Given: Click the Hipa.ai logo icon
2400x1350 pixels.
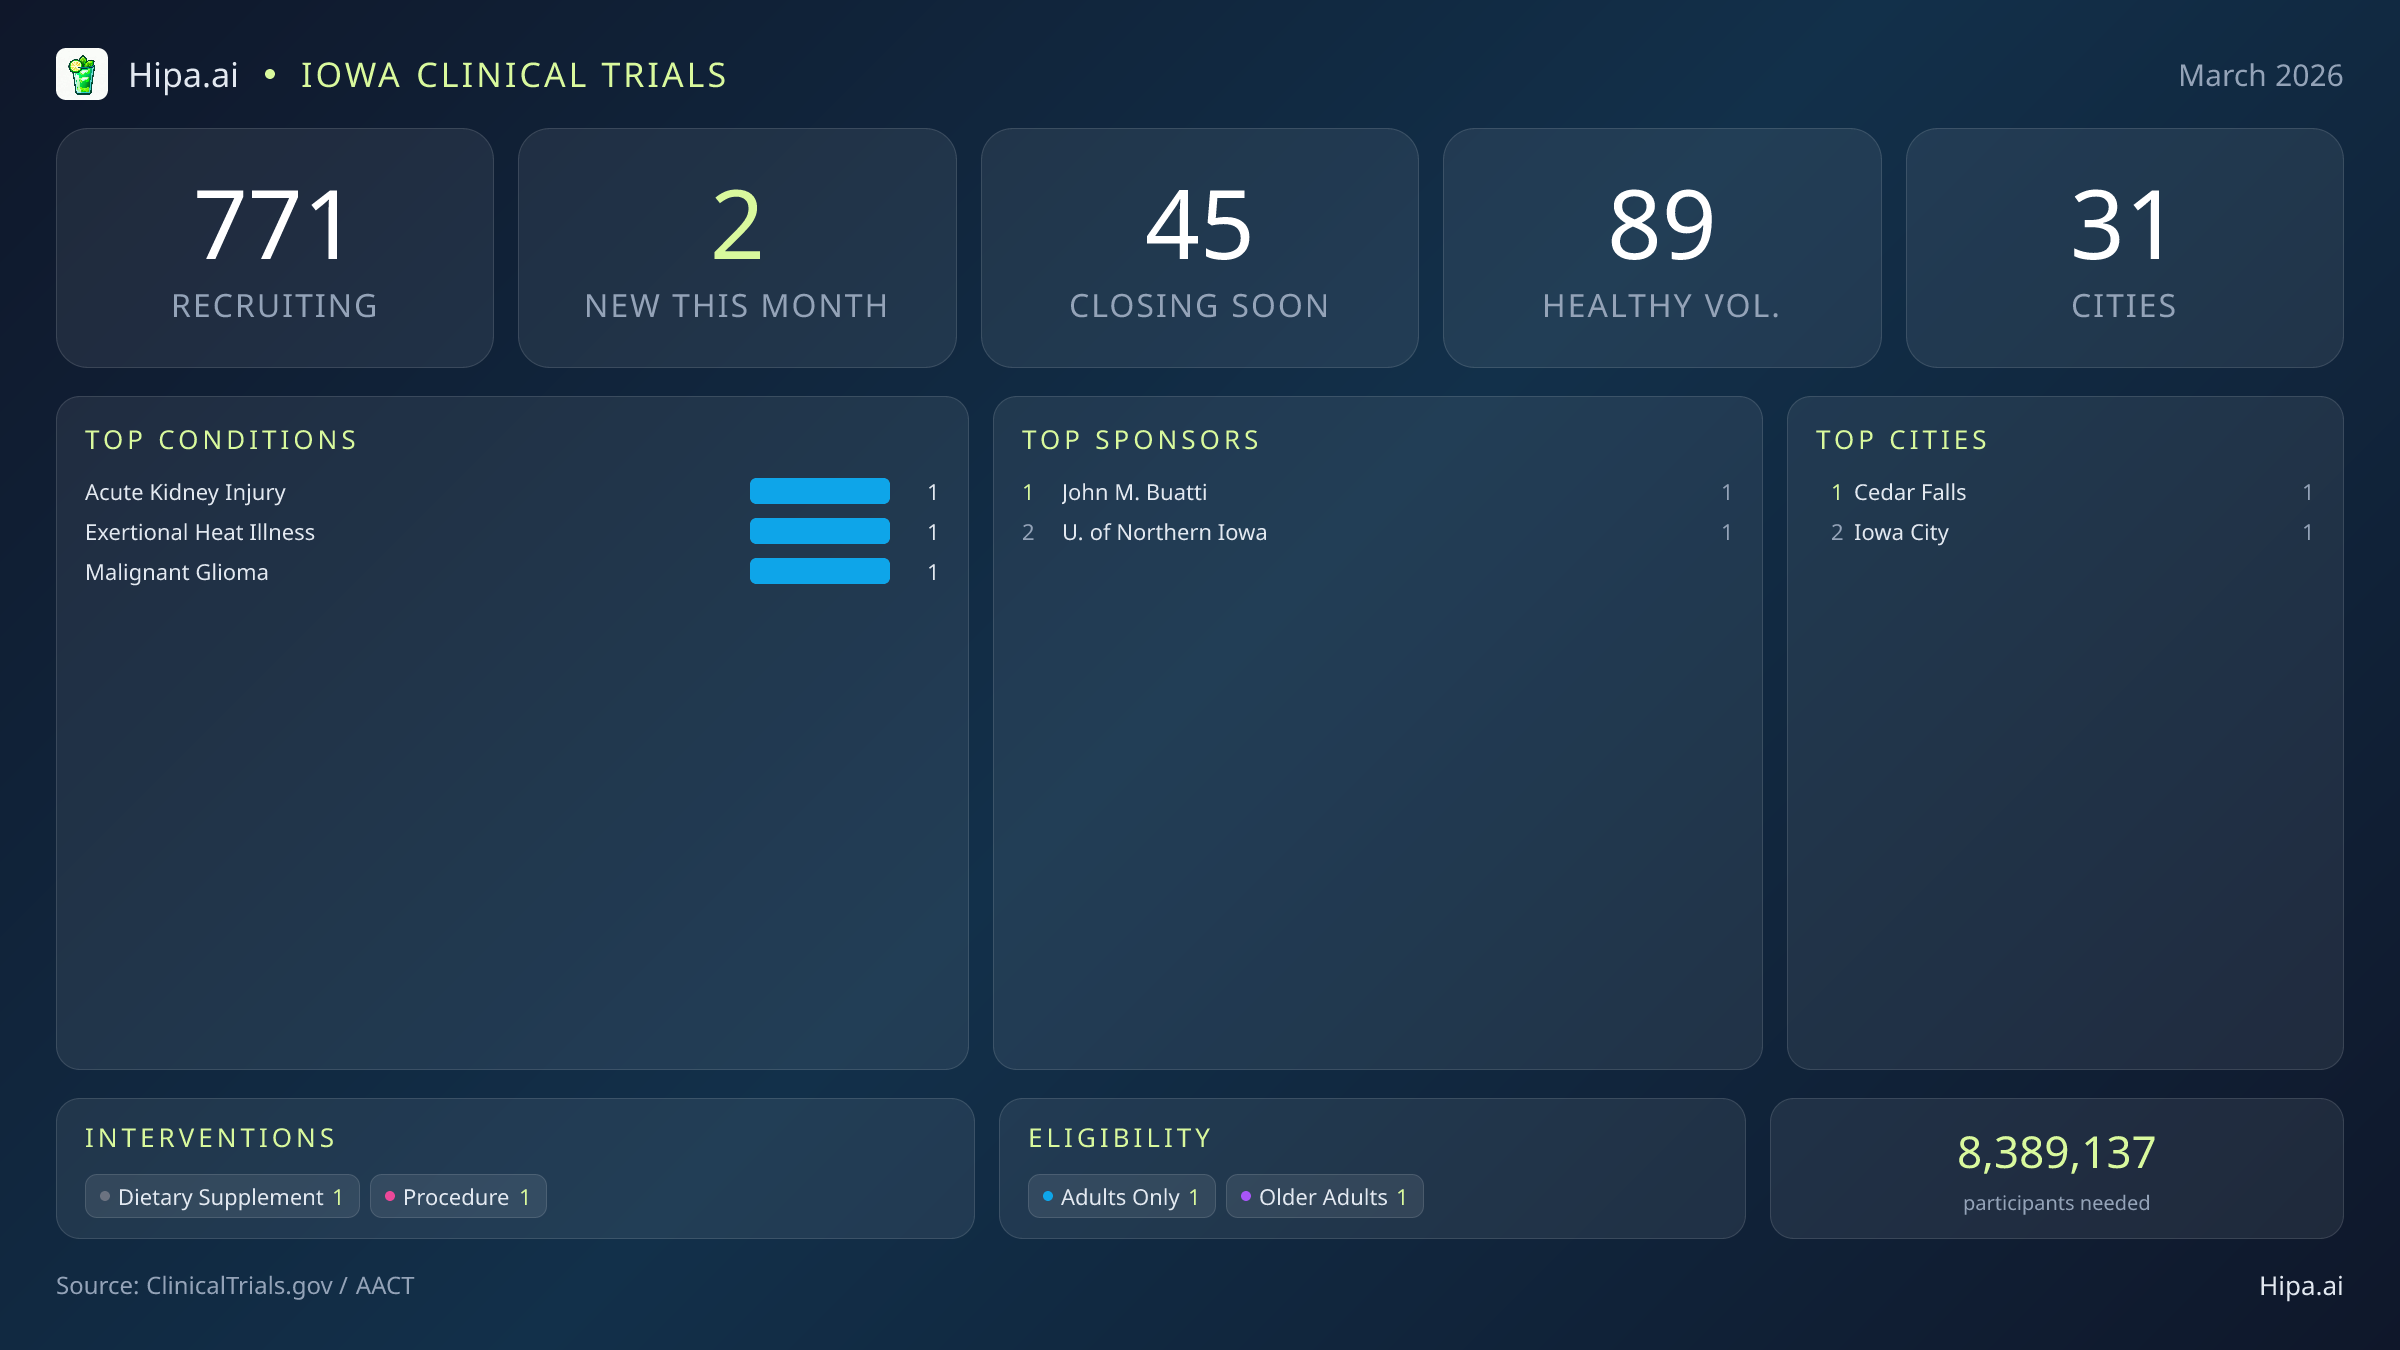Looking at the screenshot, I should [82, 75].
